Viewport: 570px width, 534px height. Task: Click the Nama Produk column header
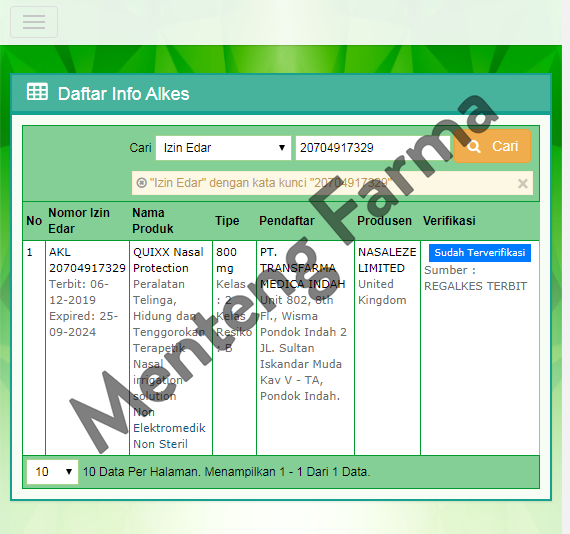pos(152,221)
